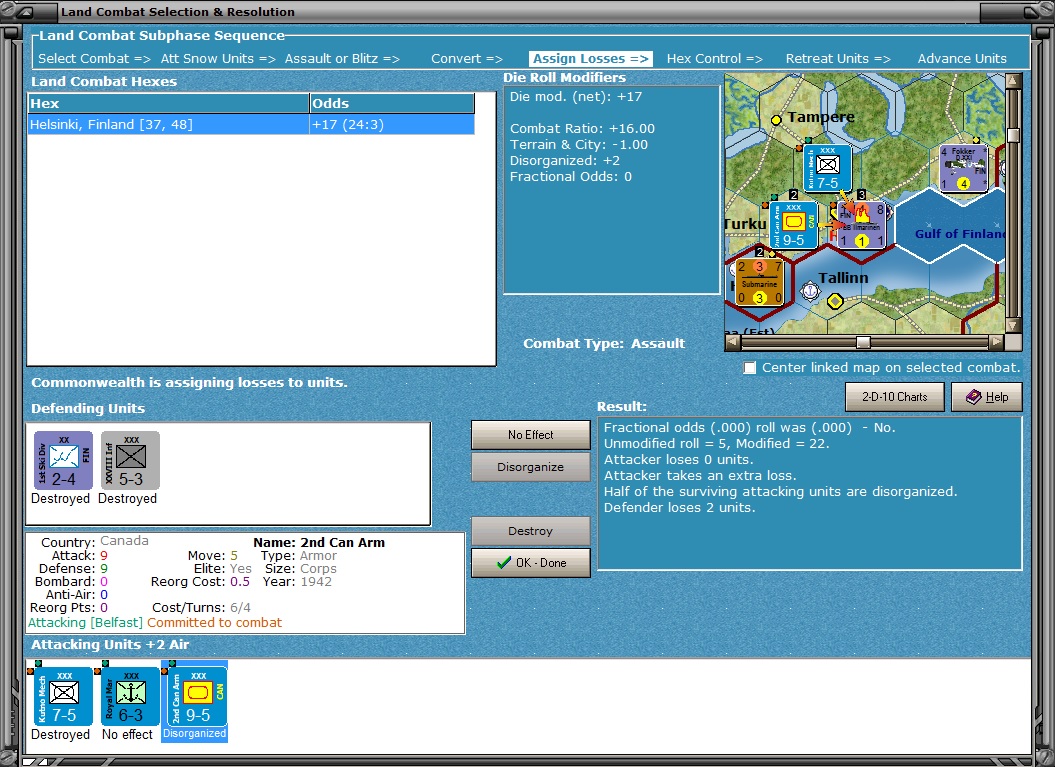This screenshot has width=1055, height=767.
Task: Click the Convert subphase step
Action: [x=467, y=59]
